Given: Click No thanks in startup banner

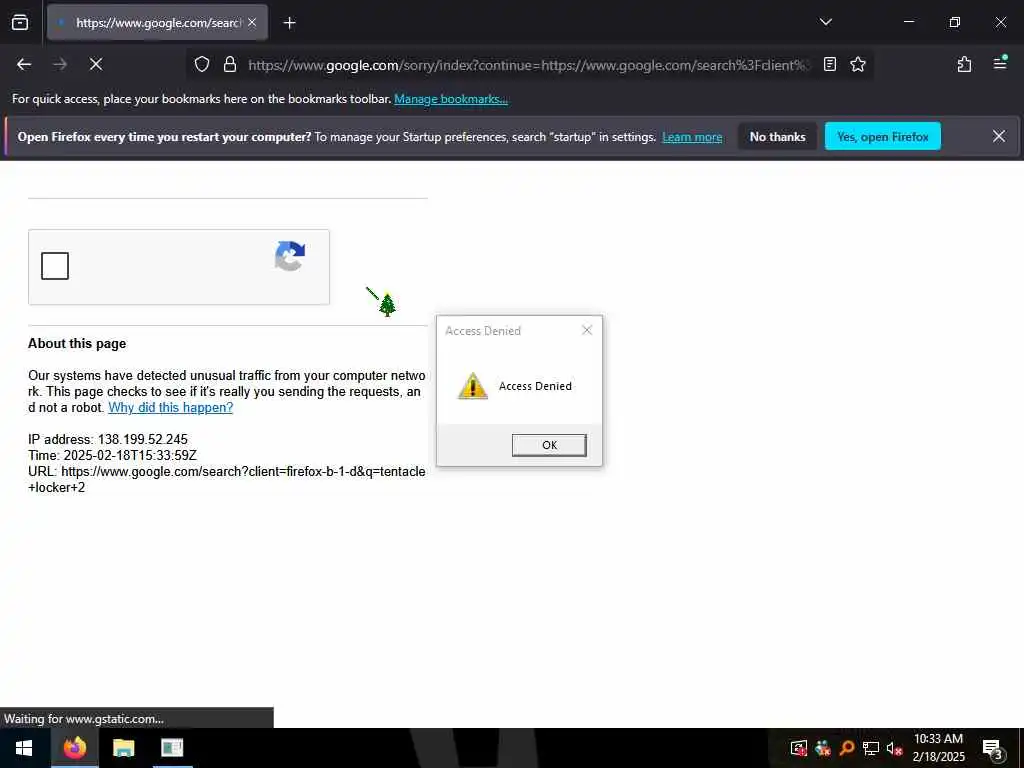Looking at the screenshot, I should pos(777,136).
